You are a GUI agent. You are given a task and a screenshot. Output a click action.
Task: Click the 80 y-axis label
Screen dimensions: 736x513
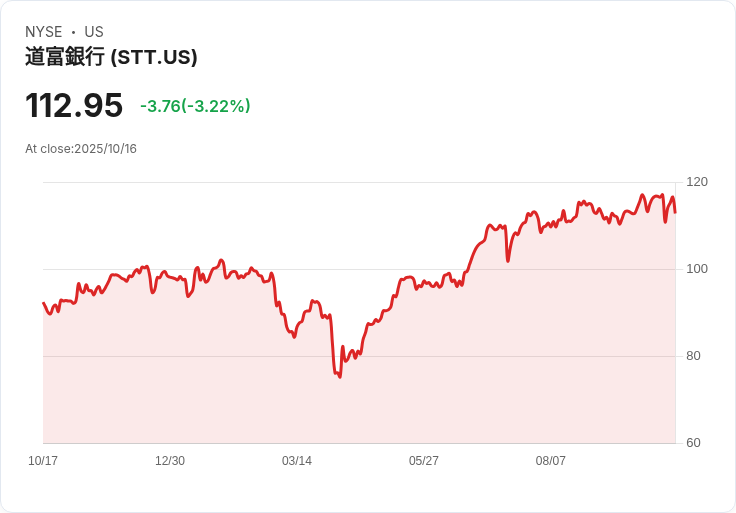[693, 356]
